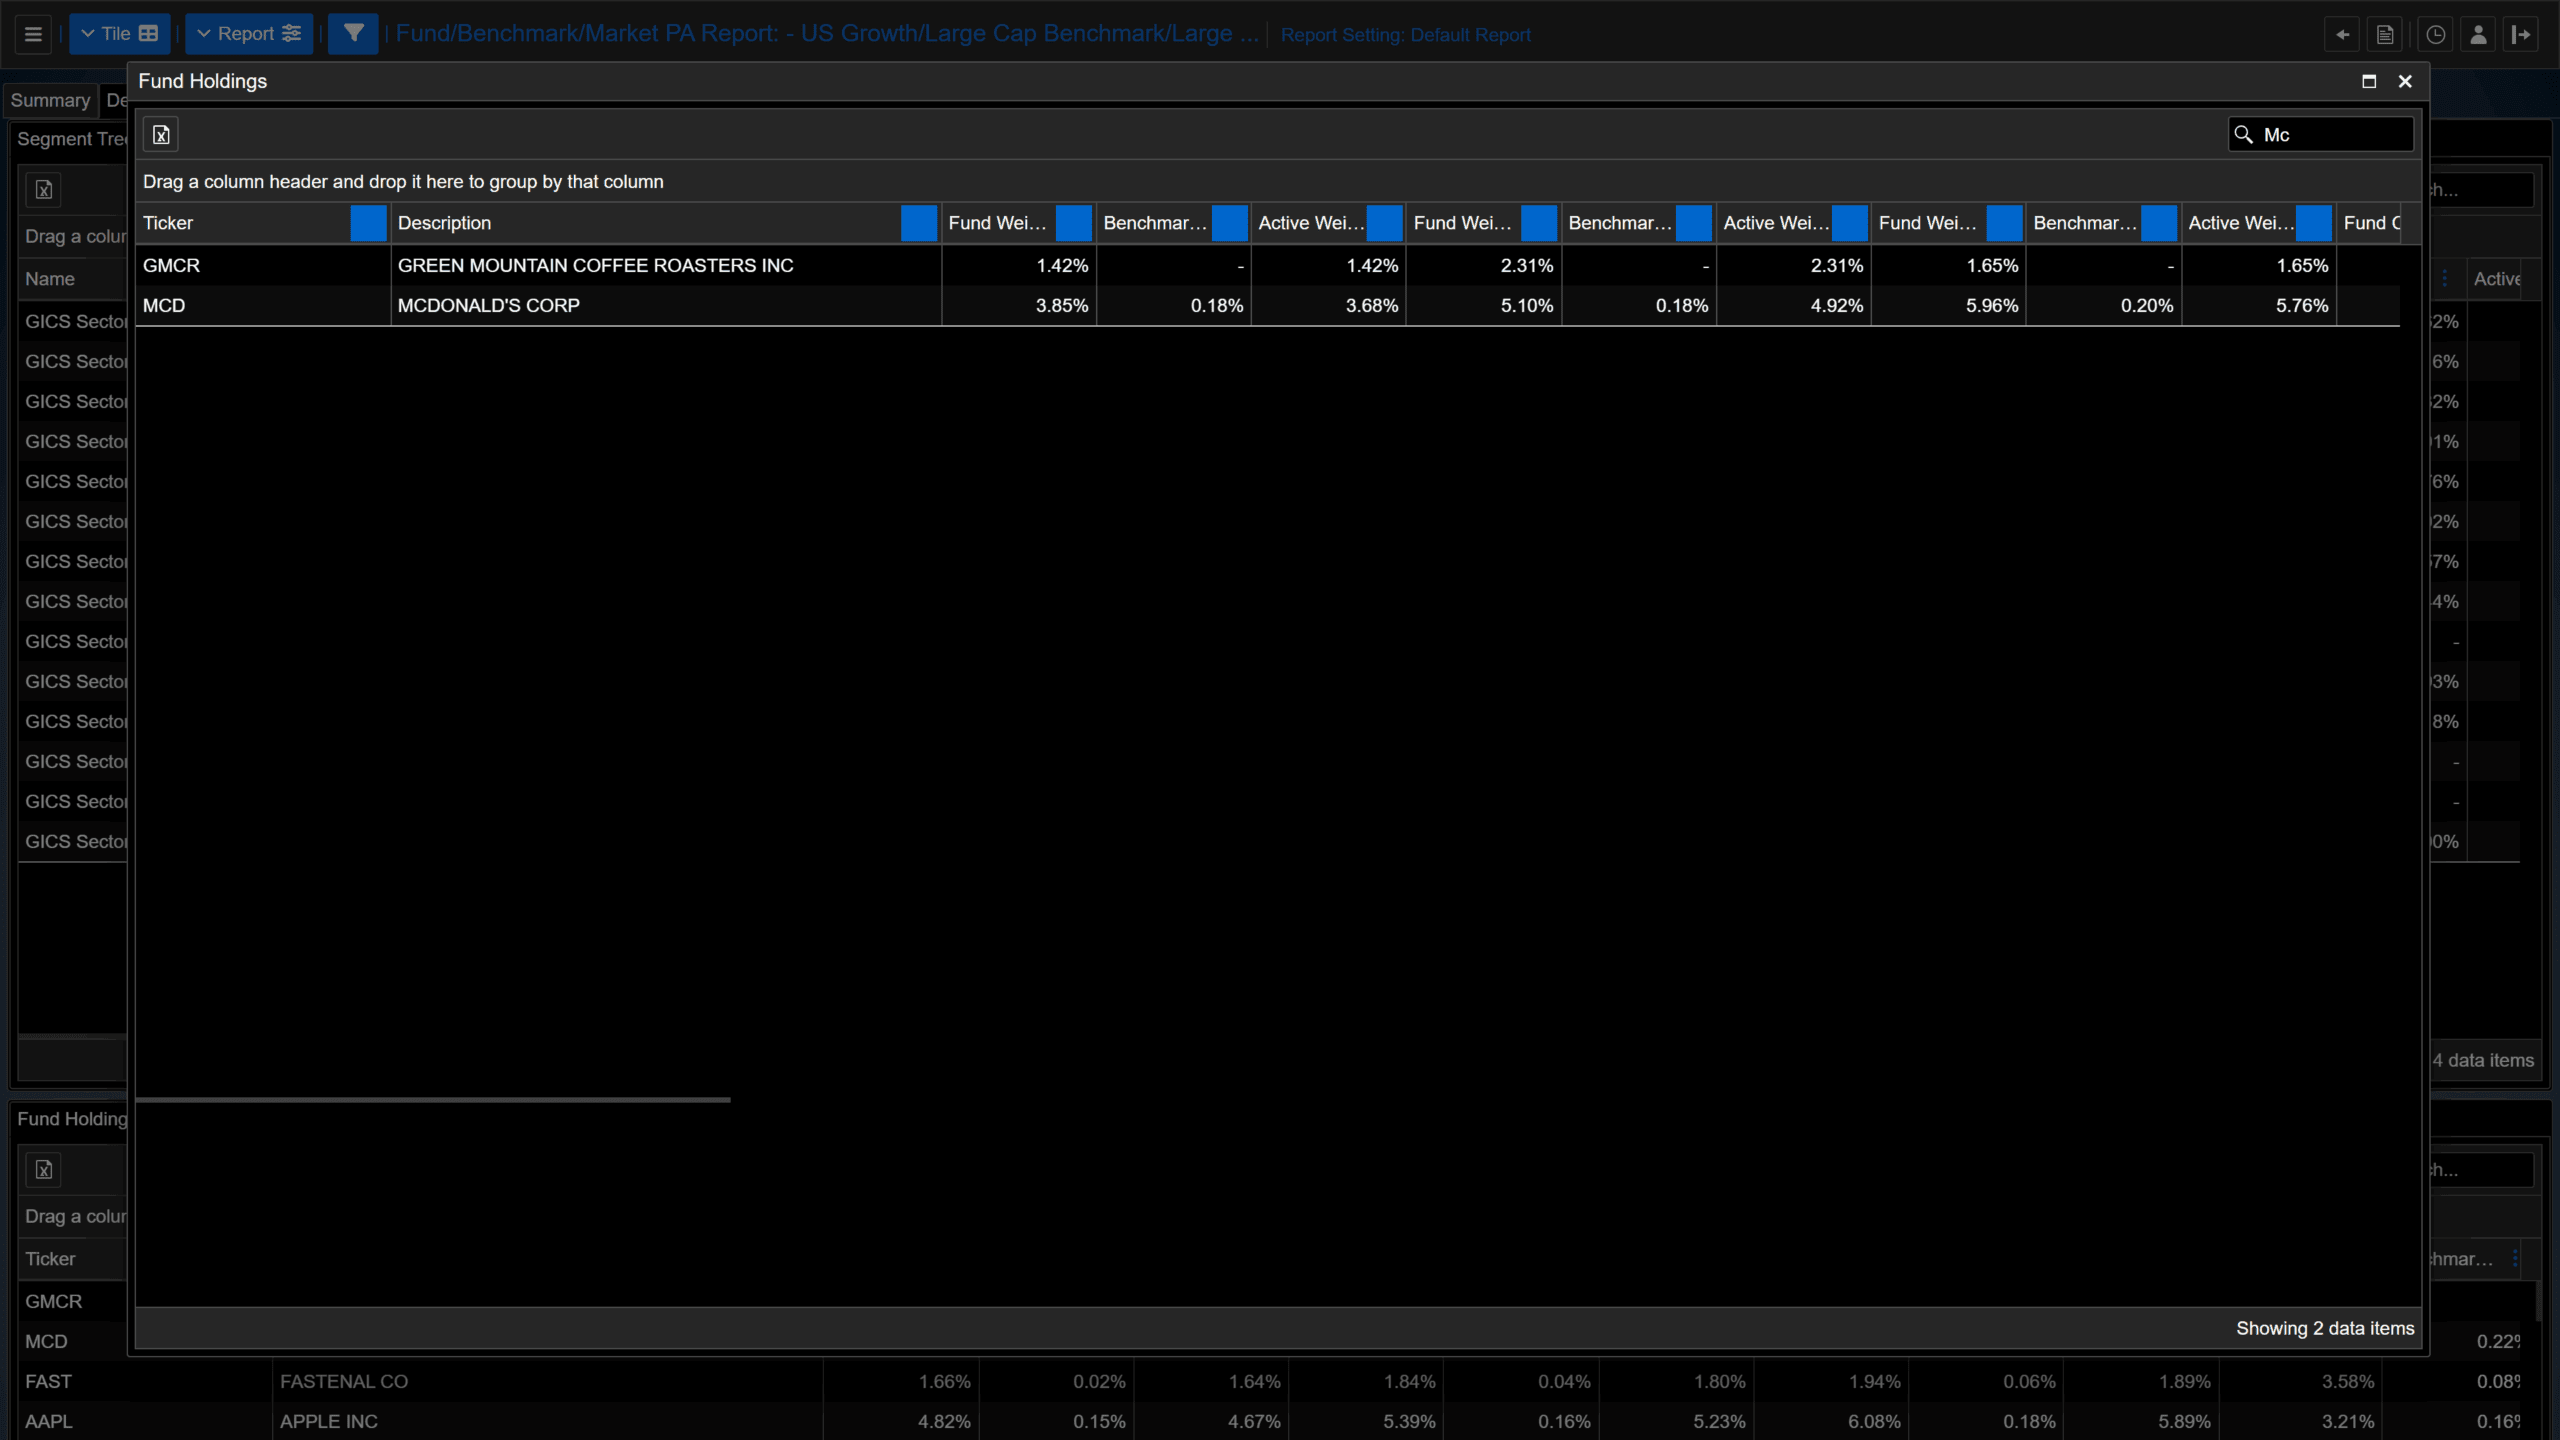The height and width of the screenshot is (1440, 2560).
Task: Click the 4.92% value in MCD row
Action: pyautogui.click(x=1837, y=305)
